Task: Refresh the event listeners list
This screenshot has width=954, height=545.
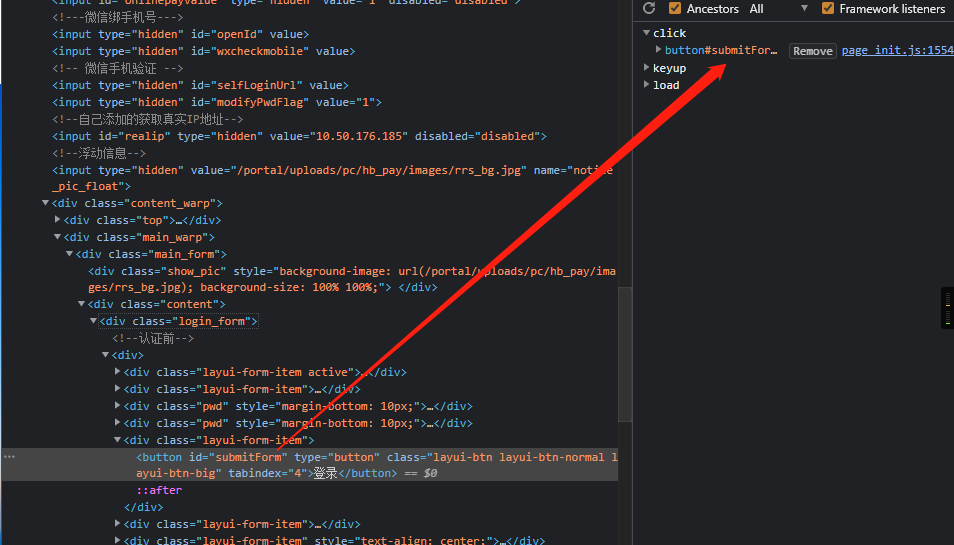Action: point(649,9)
